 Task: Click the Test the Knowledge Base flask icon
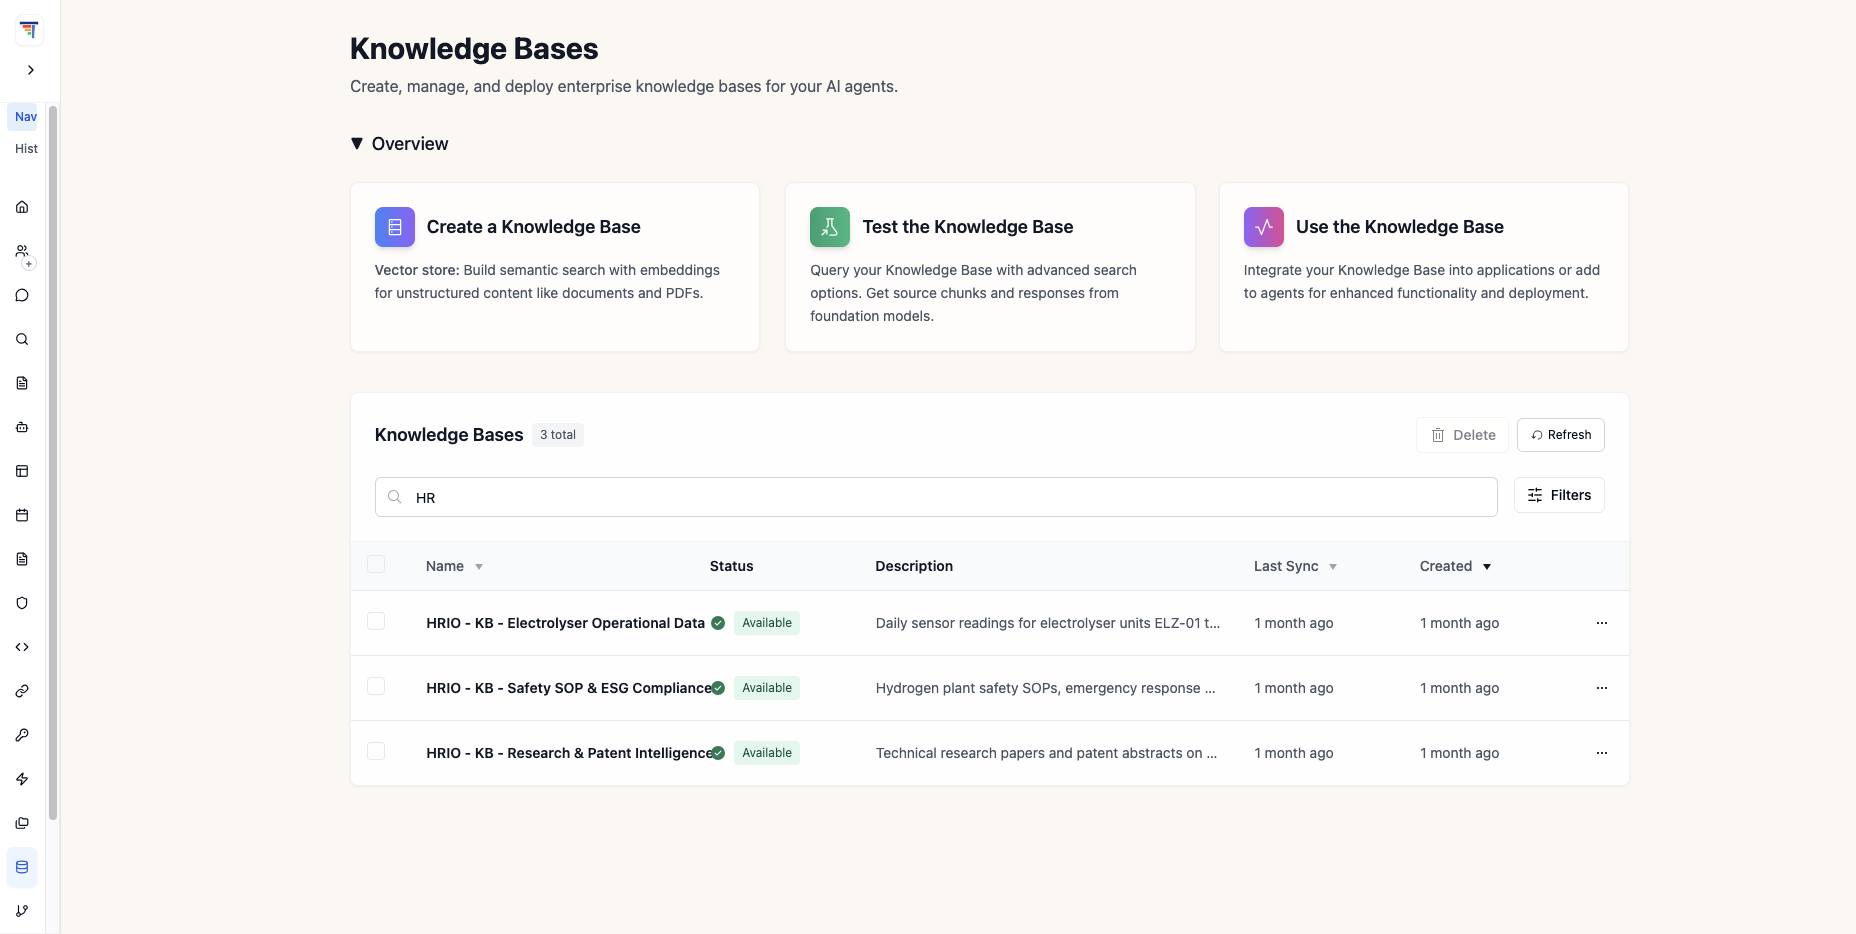click(x=830, y=227)
